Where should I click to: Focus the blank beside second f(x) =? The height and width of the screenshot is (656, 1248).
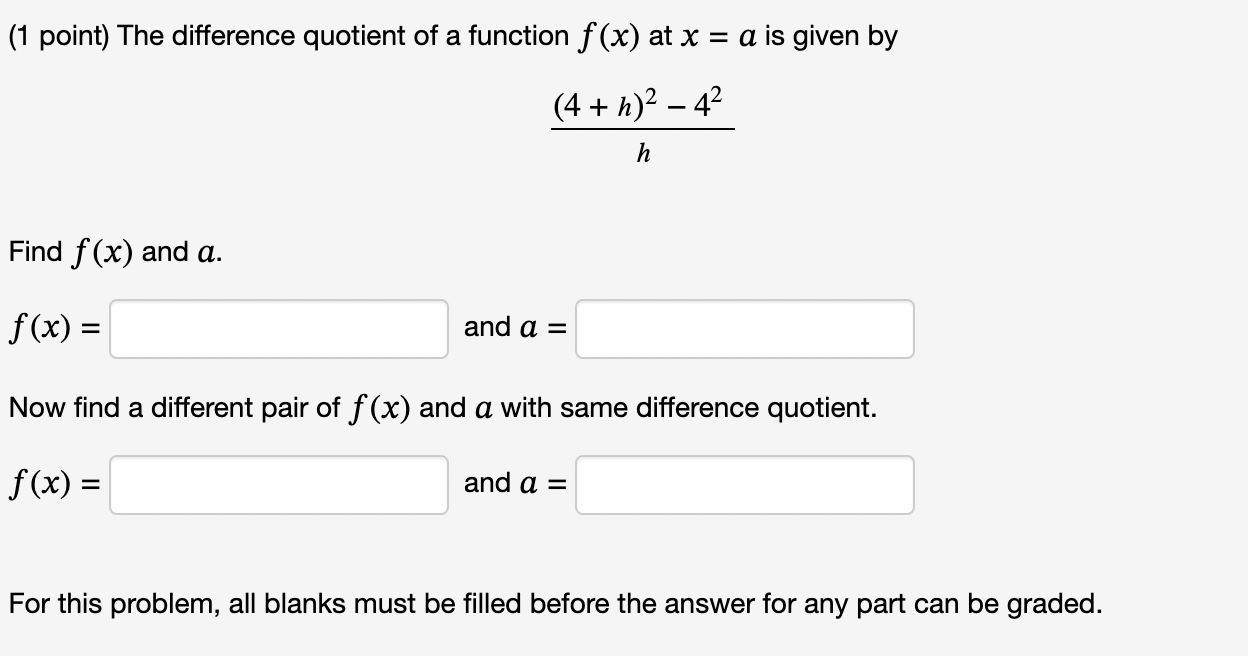(x=278, y=484)
